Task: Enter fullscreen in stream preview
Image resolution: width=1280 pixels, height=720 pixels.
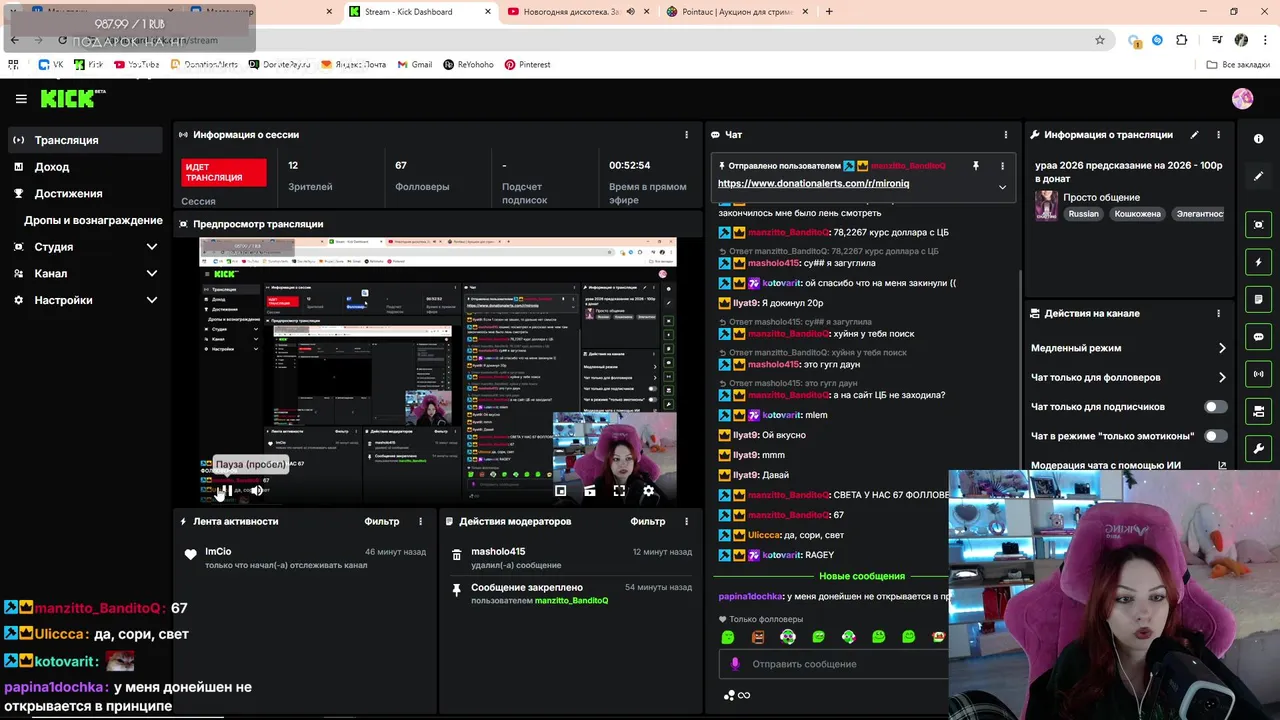Action: click(x=619, y=490)
